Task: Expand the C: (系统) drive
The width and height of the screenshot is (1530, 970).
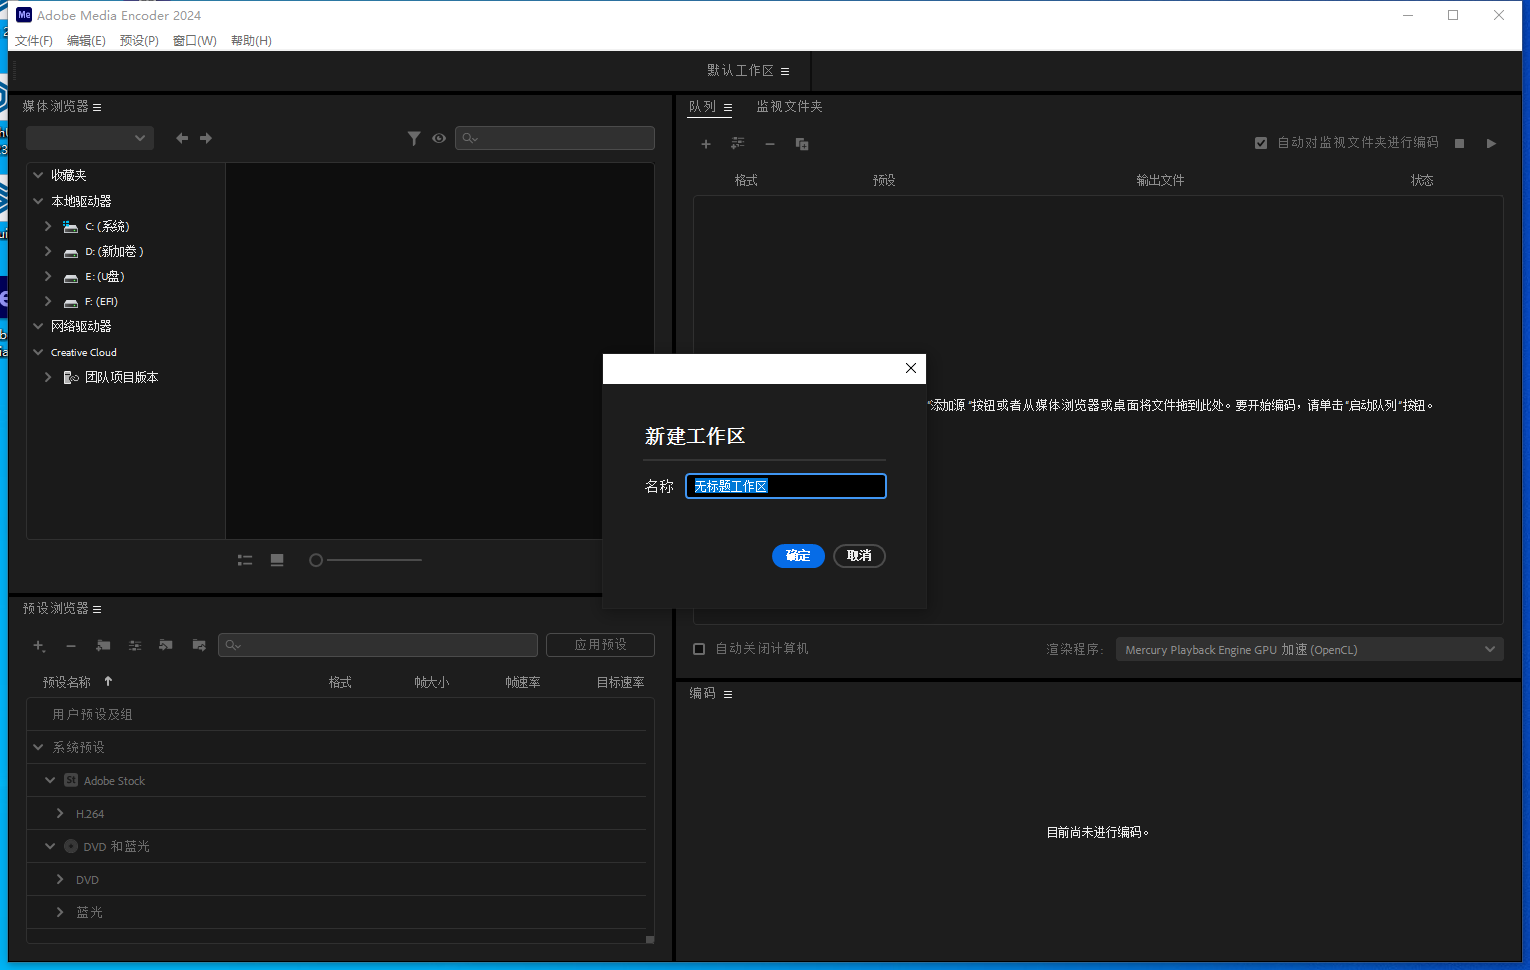Action: [48, 226]
